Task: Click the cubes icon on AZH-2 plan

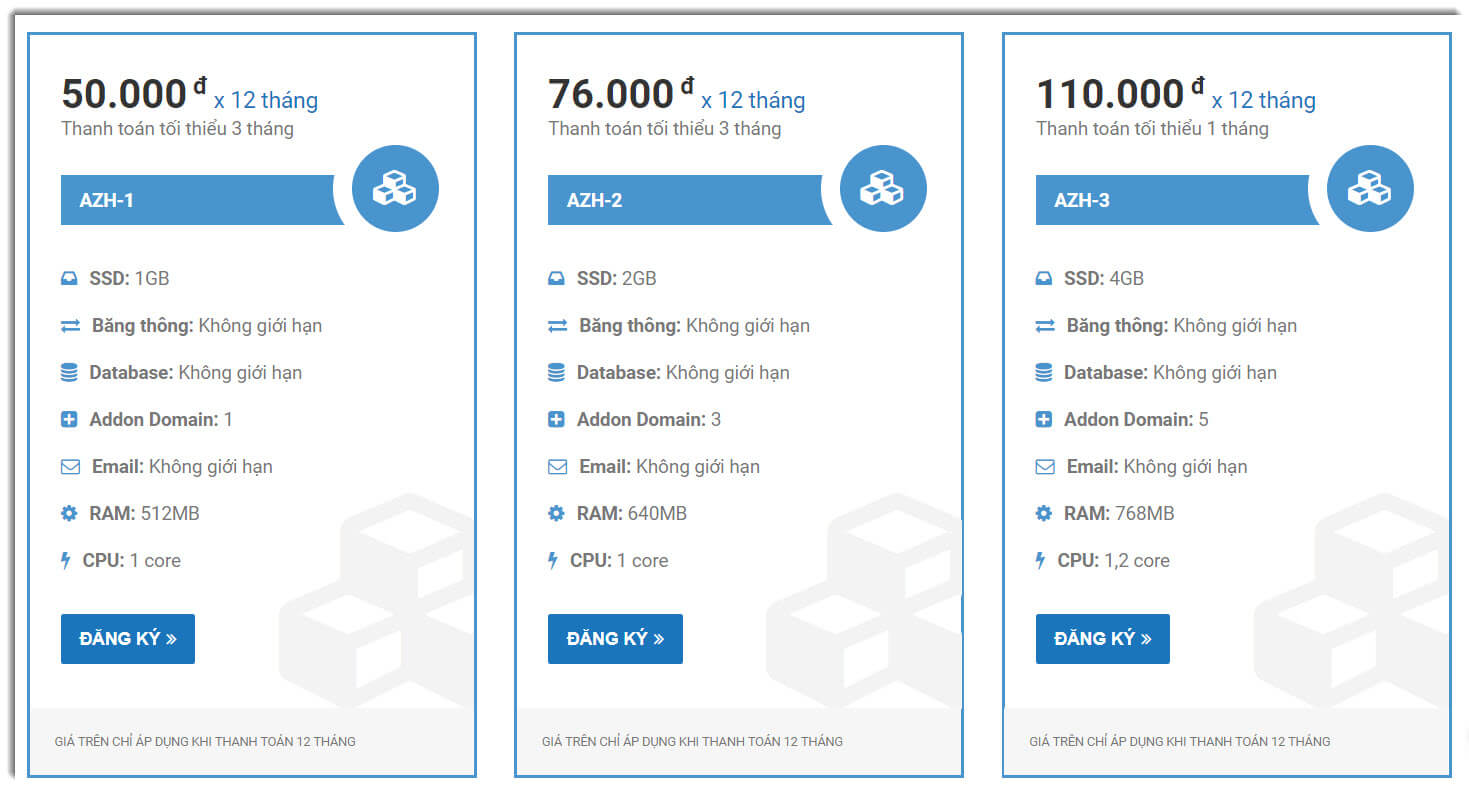Action: click(x=882, y=188)
